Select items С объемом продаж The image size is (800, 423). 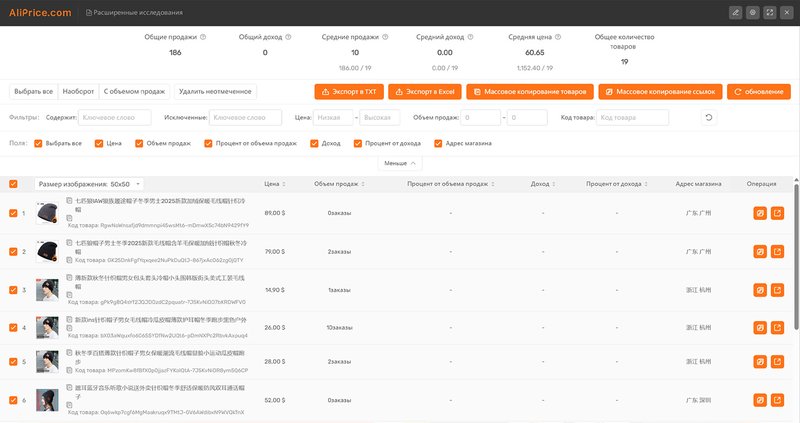pos(134,91)
